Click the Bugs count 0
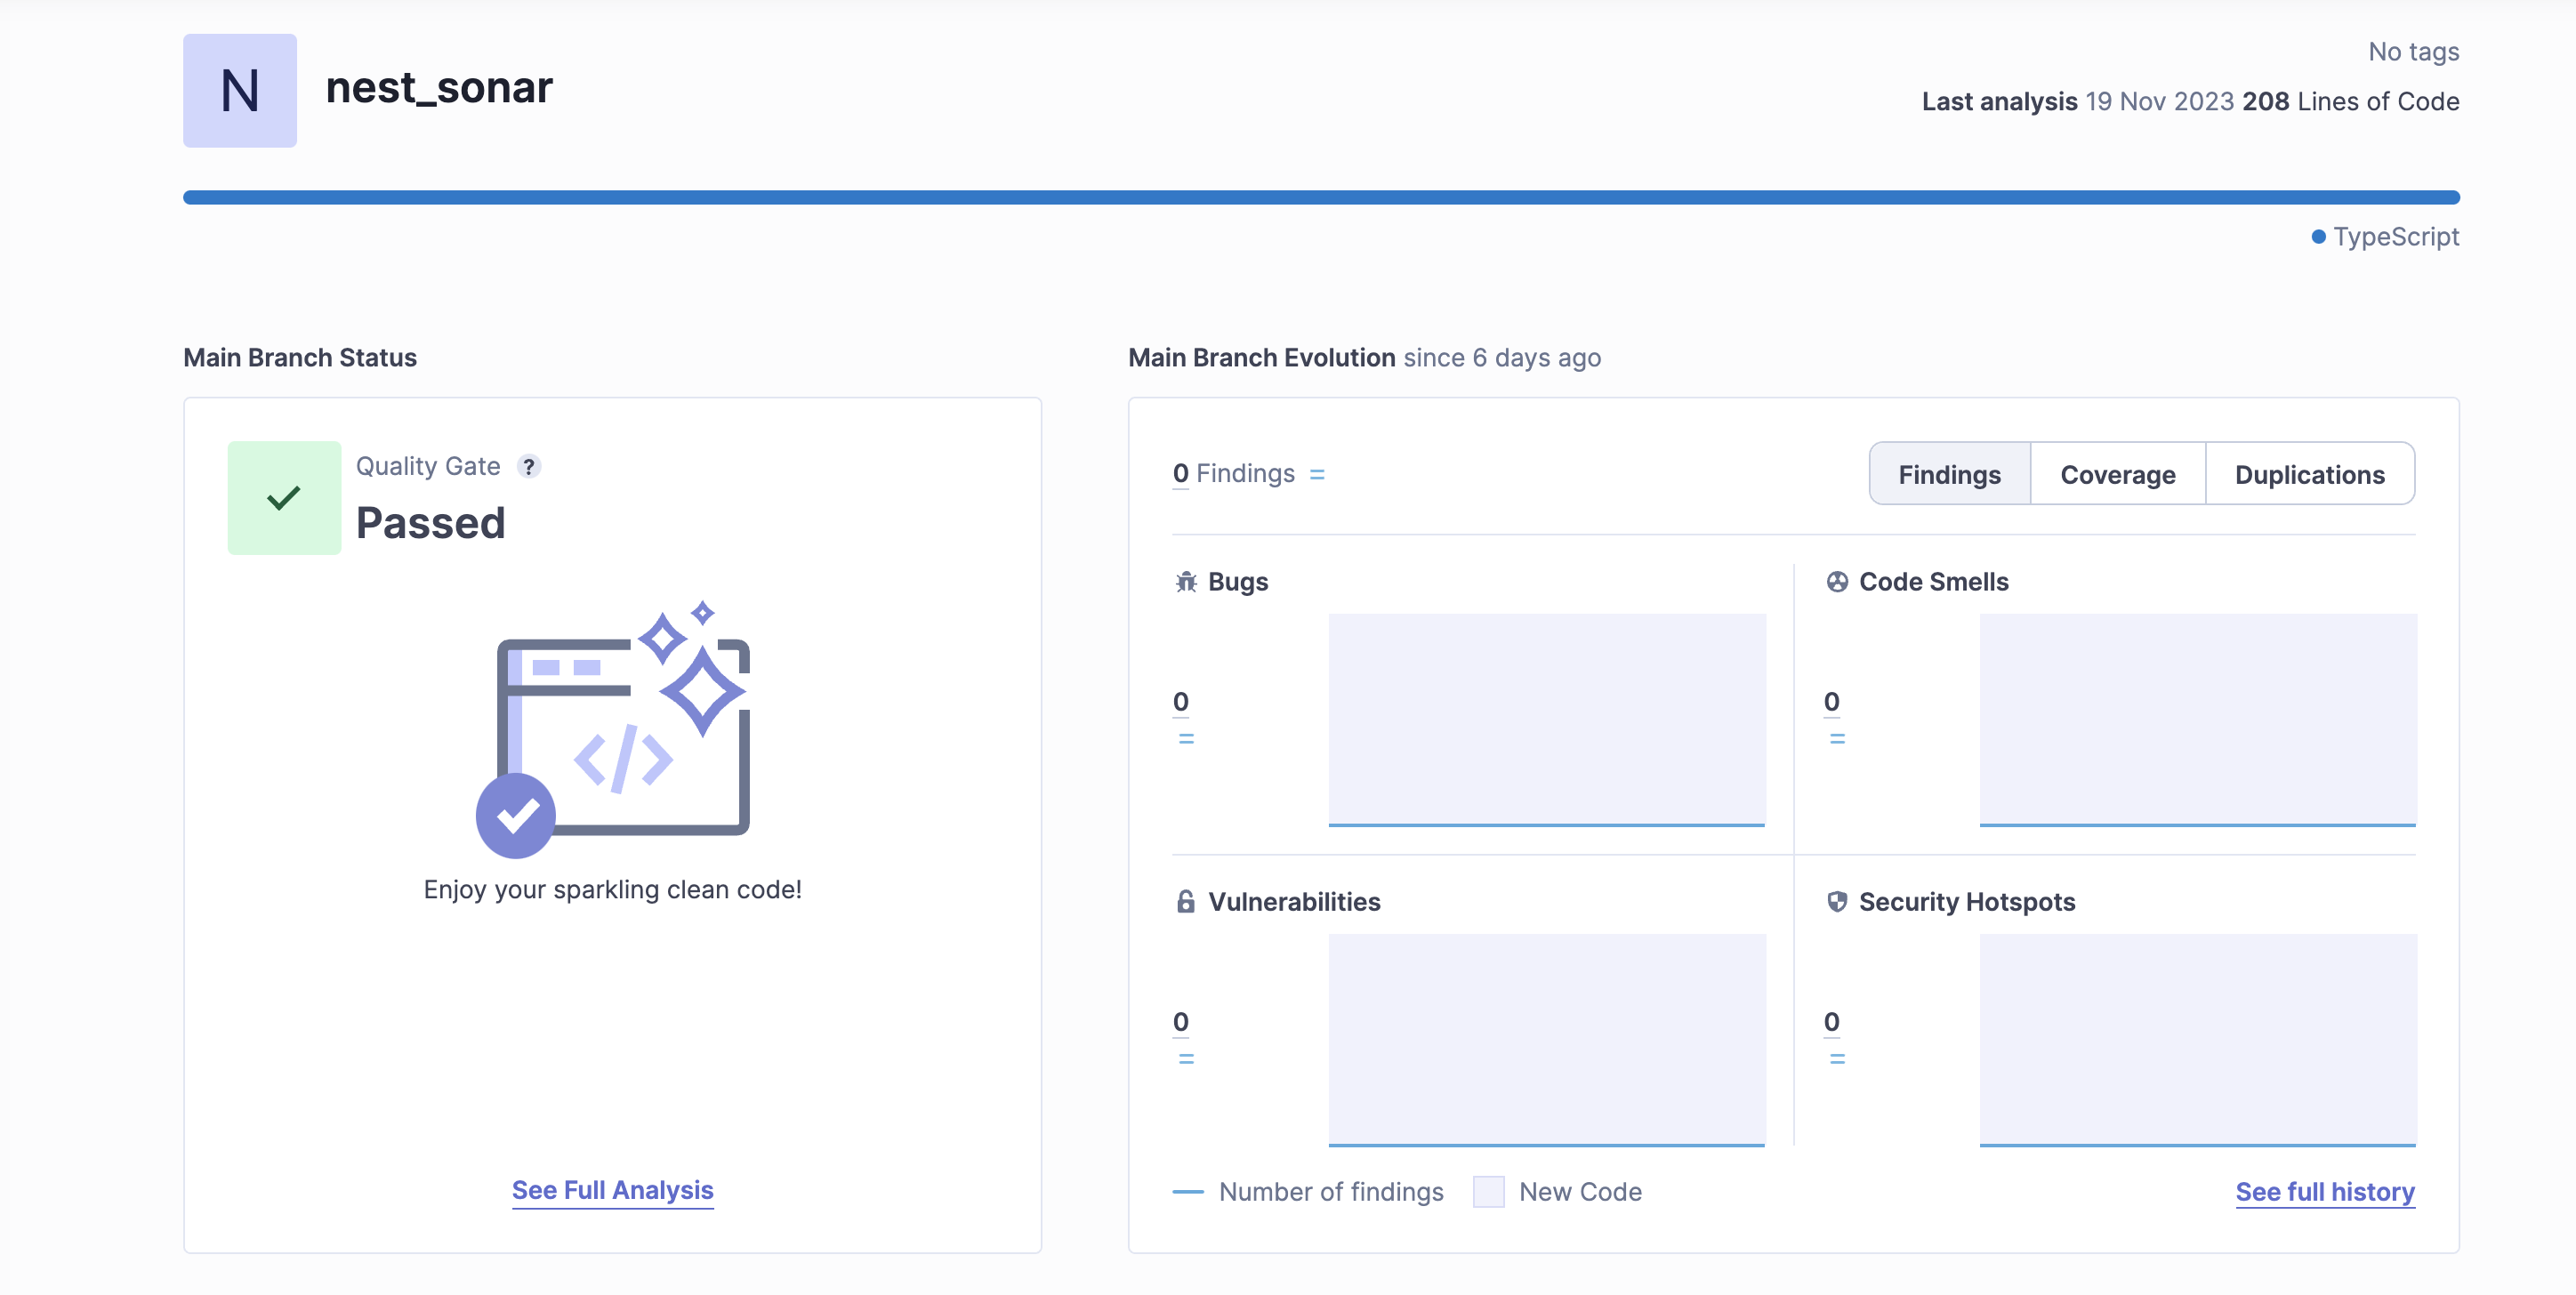This screenshot has width=2576, height=1295. click(1181, 702)
